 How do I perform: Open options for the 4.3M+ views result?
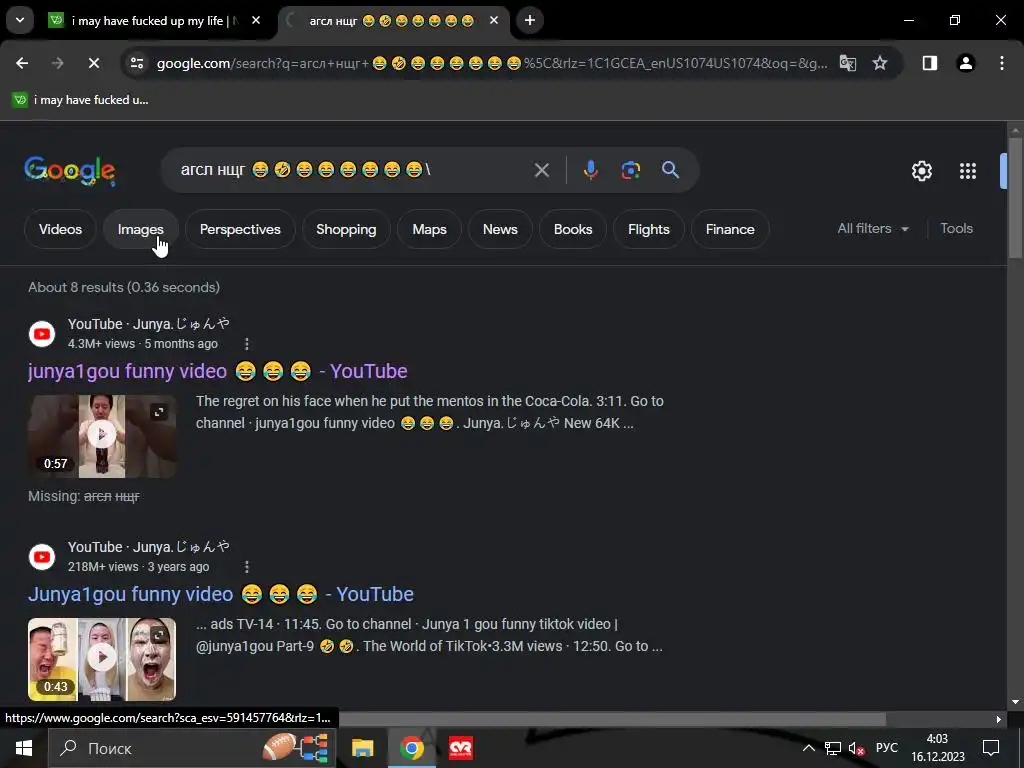click(x=247, y=344)
